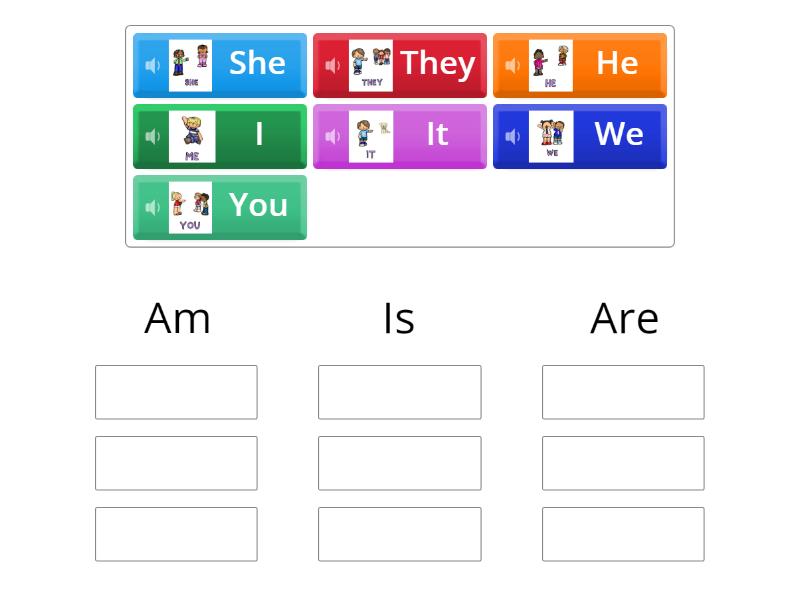This screenshot has width=800, height=600.
Task: Play audio on the "He" tile
Action: tap(512, 64)
